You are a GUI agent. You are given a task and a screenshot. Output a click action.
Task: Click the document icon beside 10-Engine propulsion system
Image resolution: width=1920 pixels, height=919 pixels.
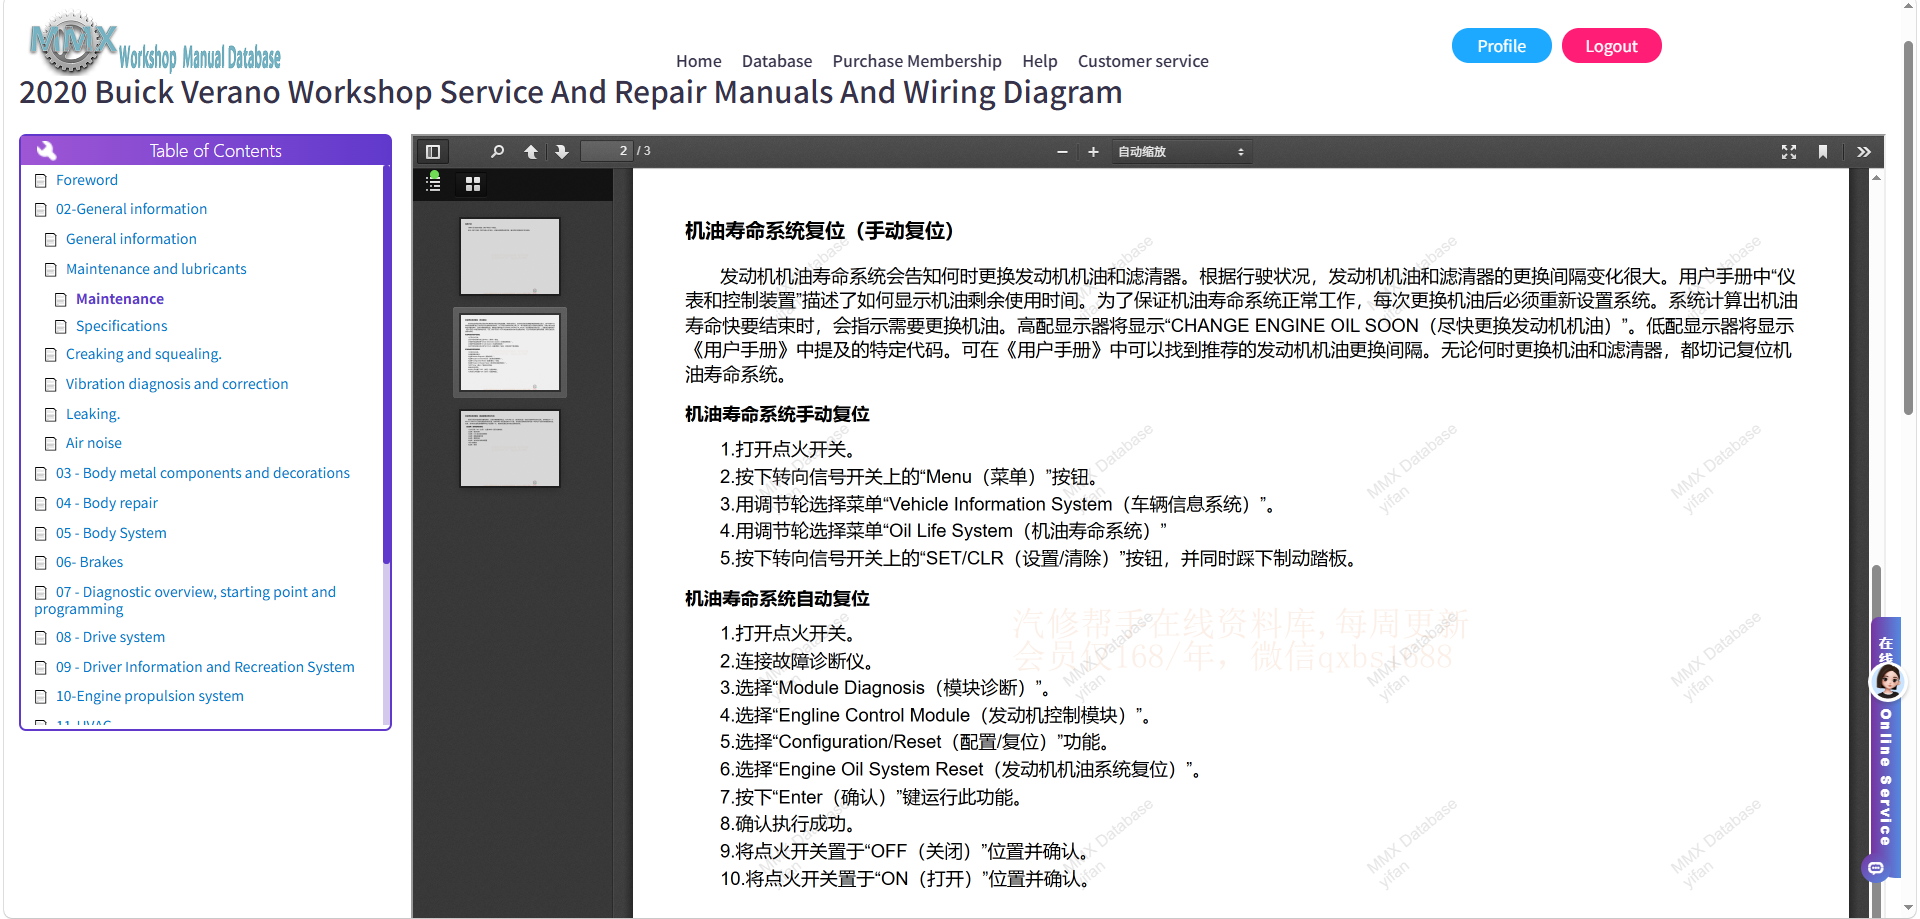coord(41,697)
